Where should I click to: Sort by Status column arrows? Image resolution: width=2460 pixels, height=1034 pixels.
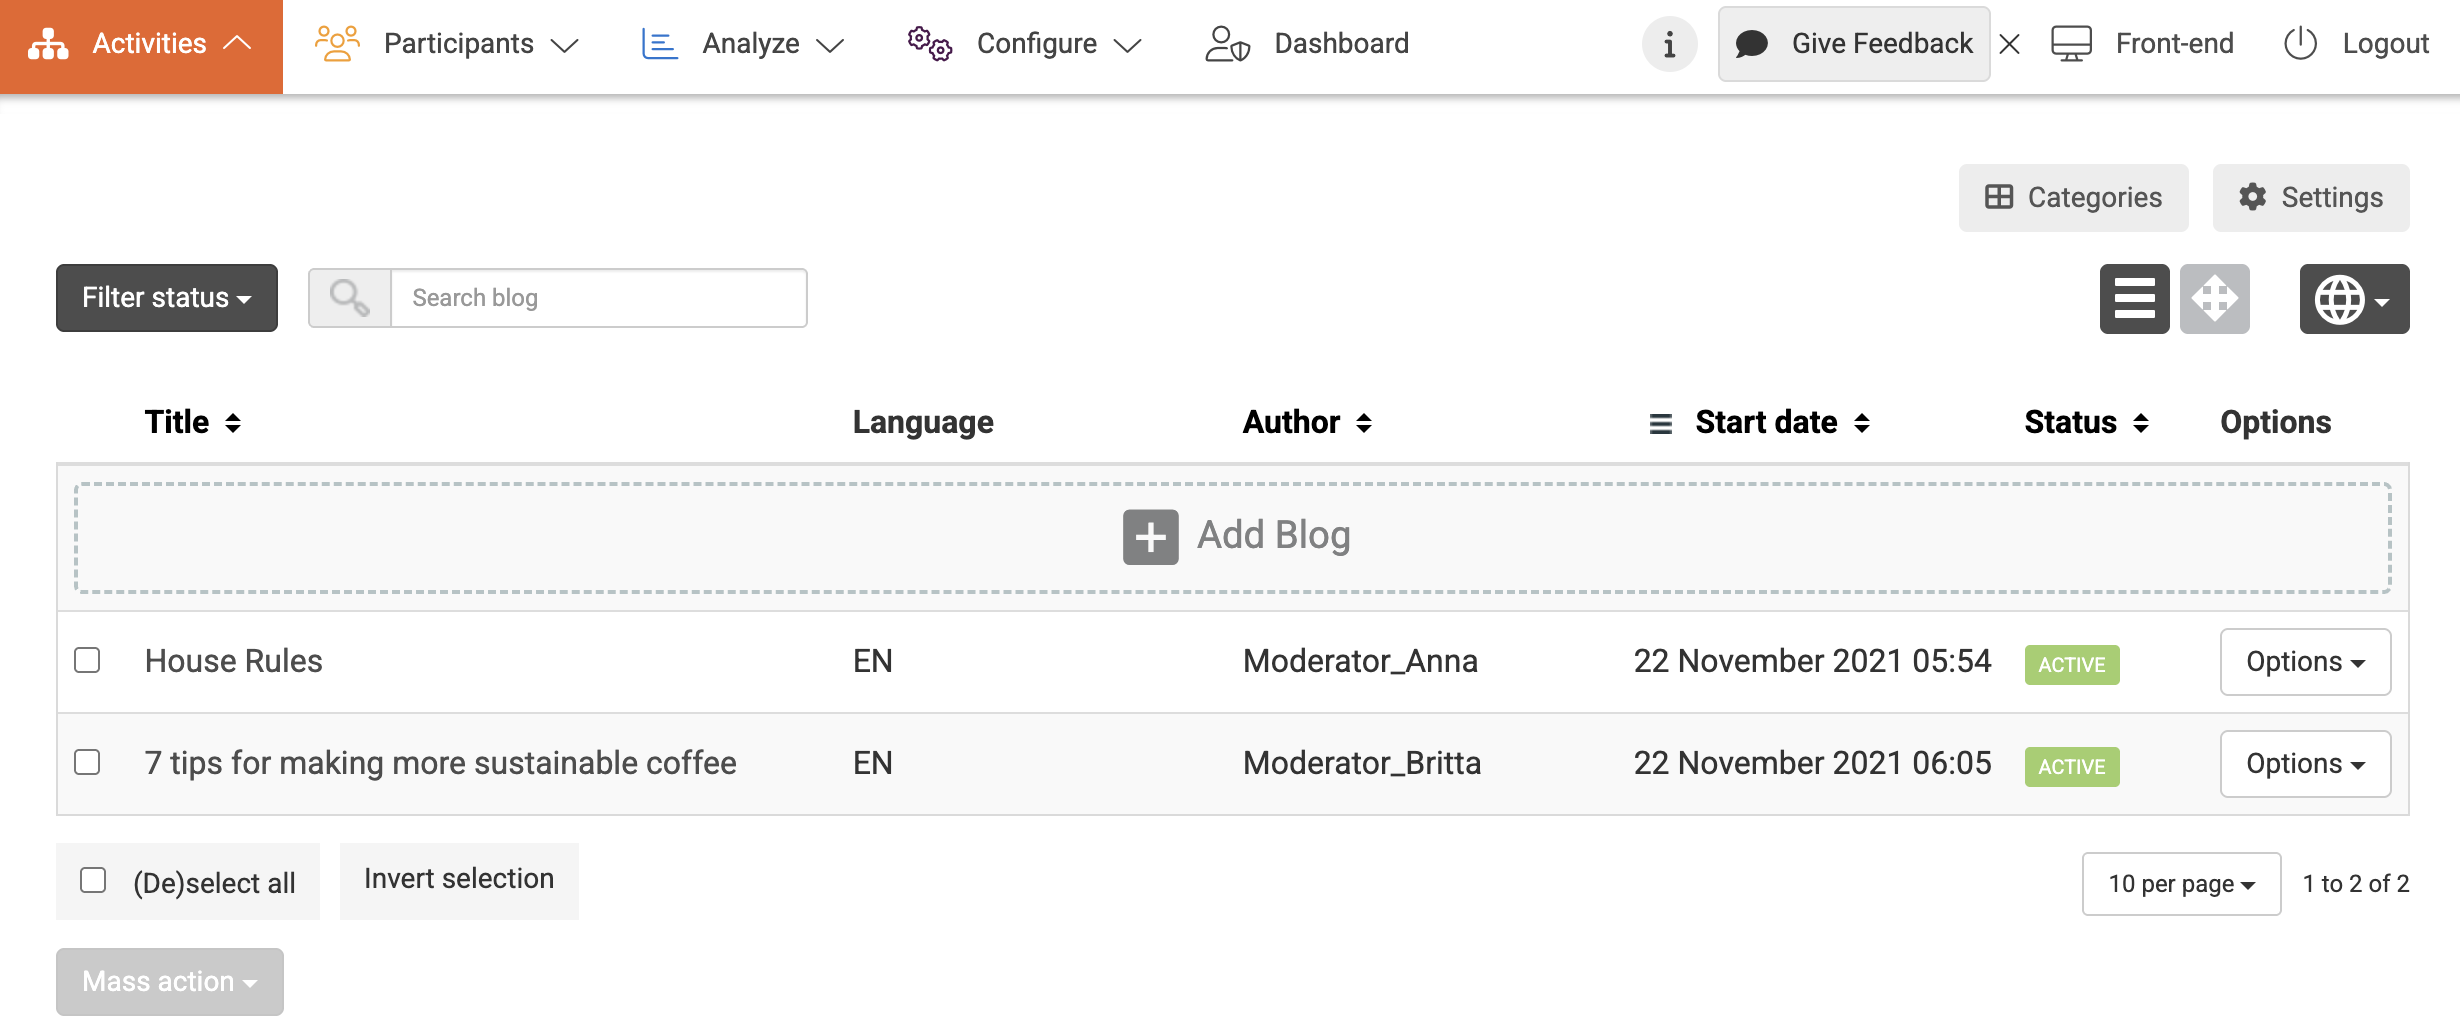click(x=2141, y=423)
